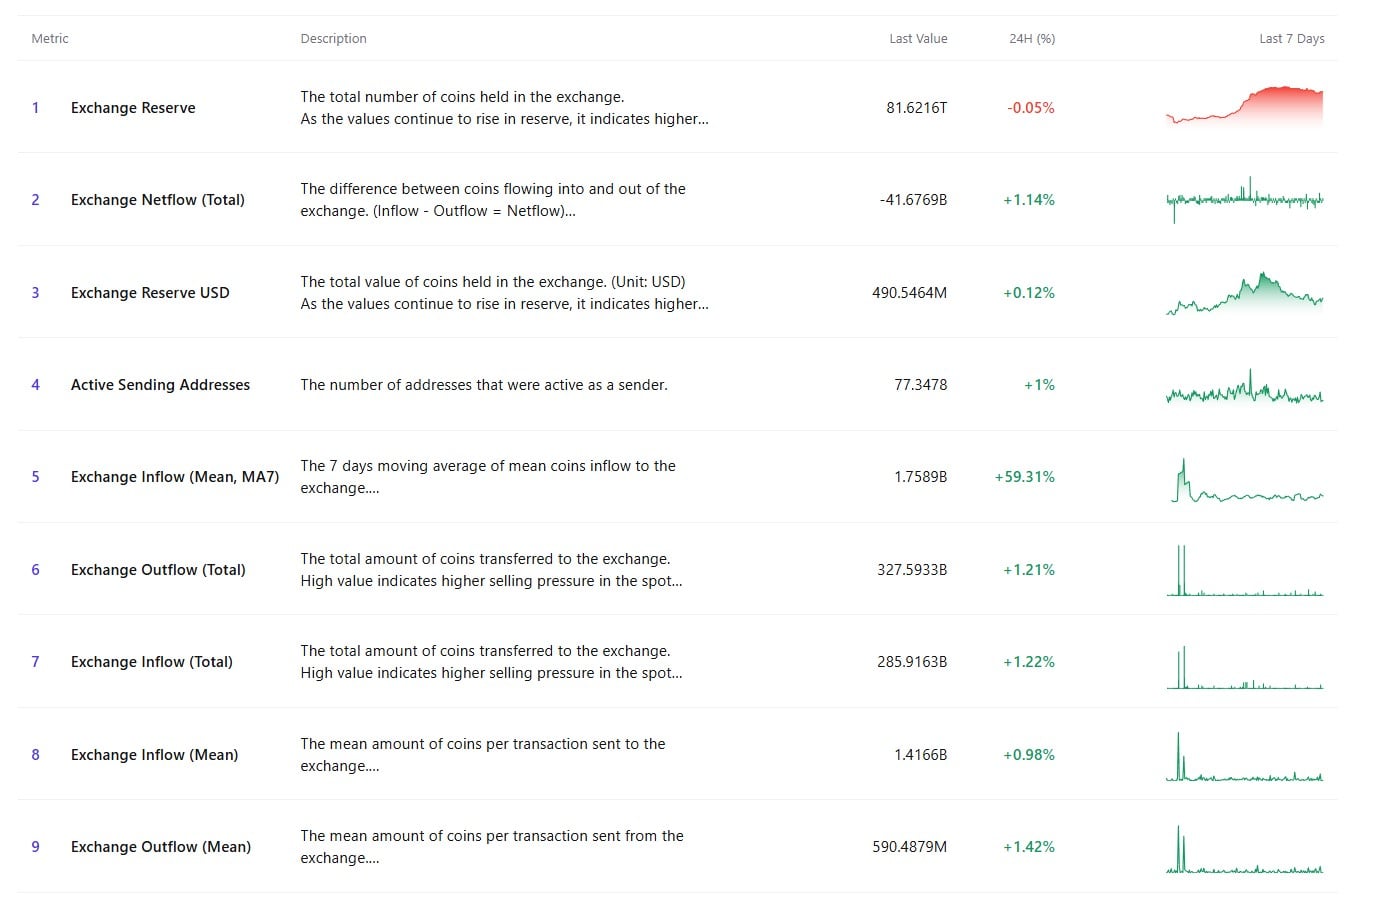Screen dimensions: 1383x915
Task: Expand the Exchange Inflow (Mean) description
Action: (482, 765)
